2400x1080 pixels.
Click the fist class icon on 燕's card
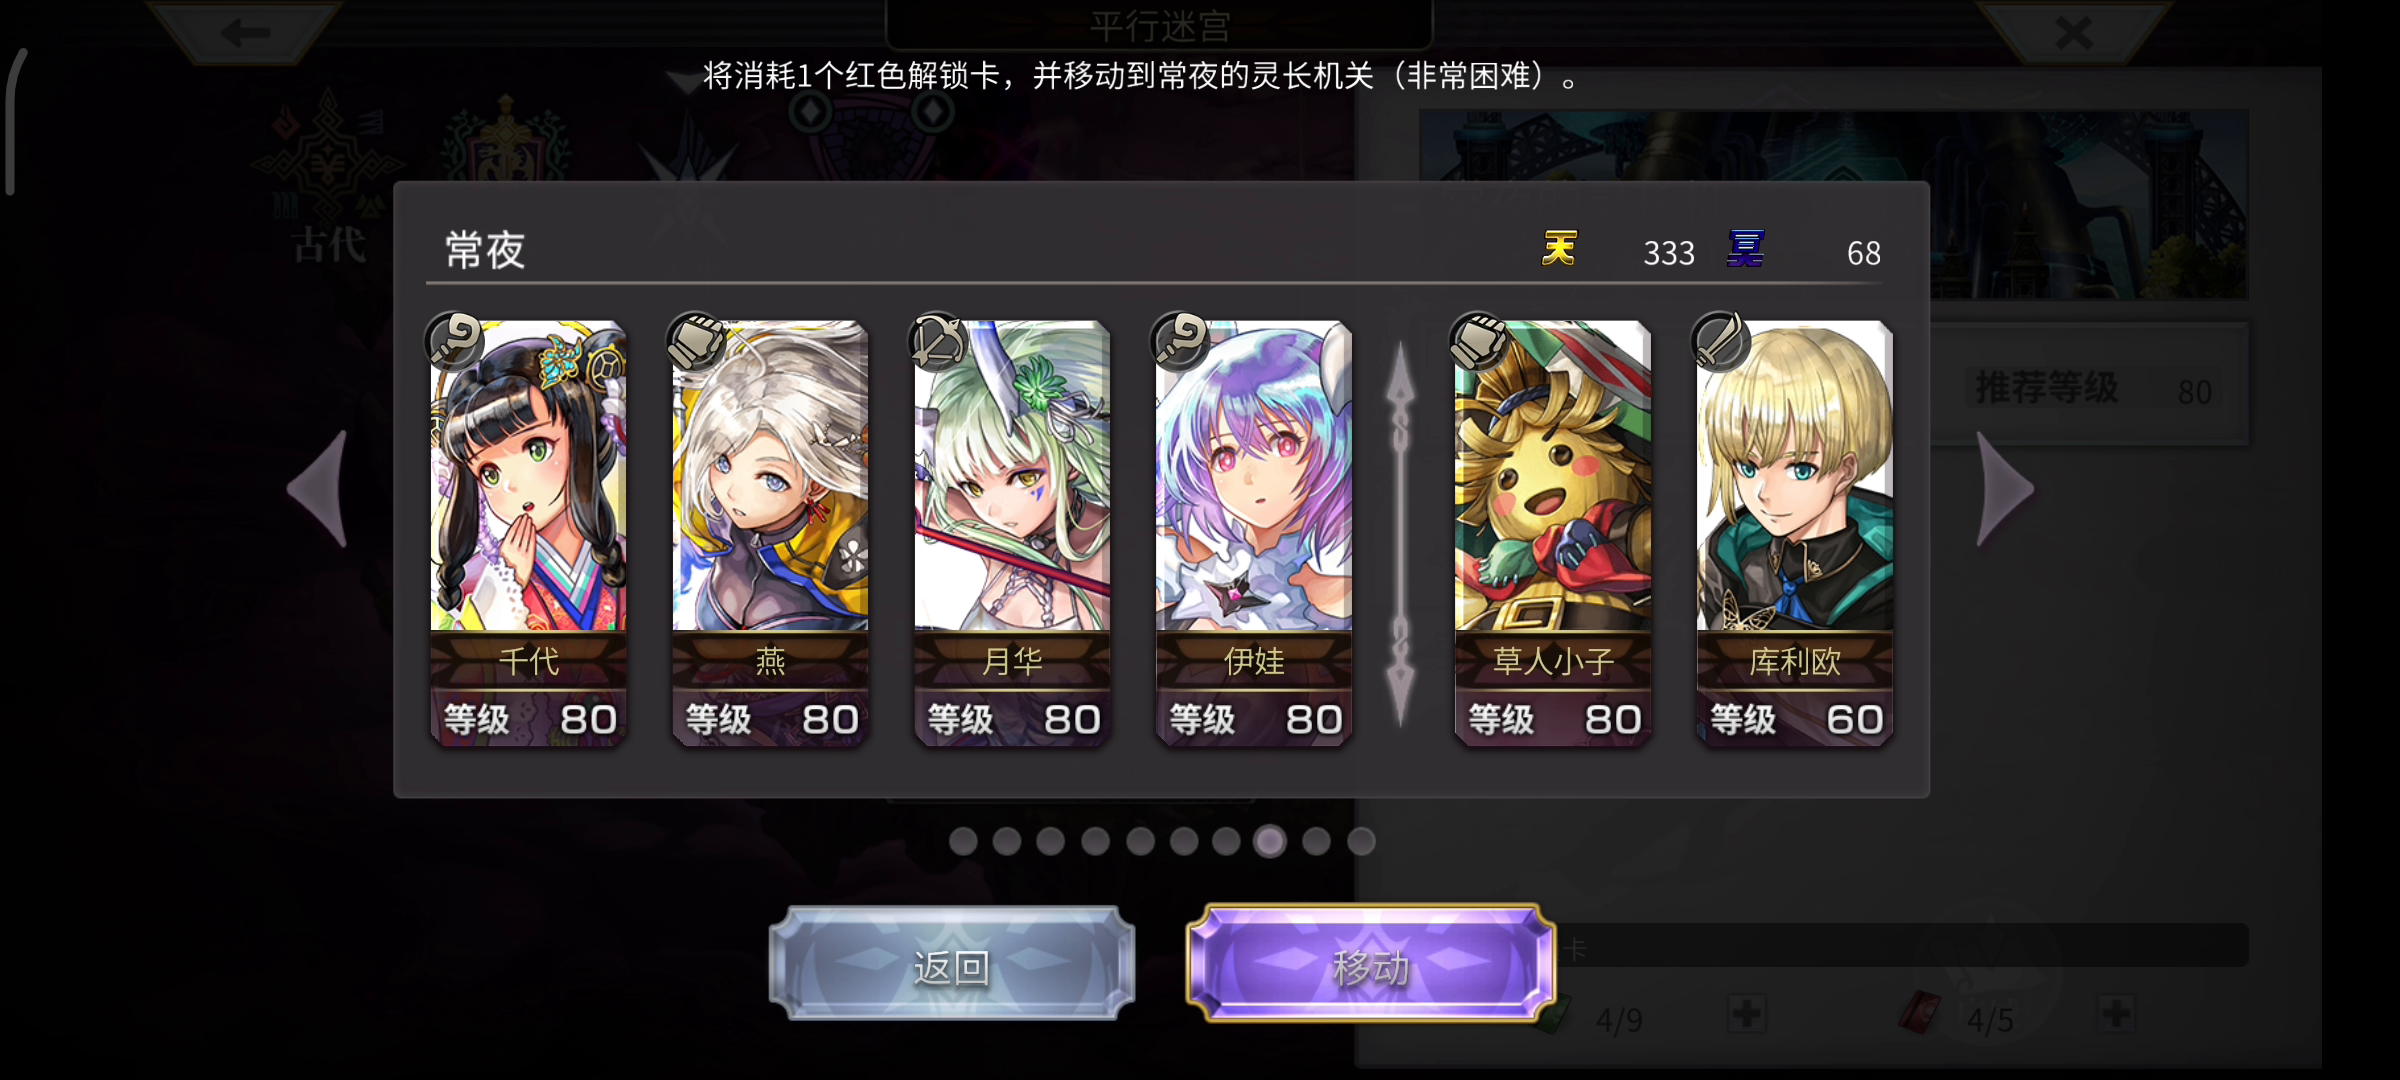coord(697,342)
